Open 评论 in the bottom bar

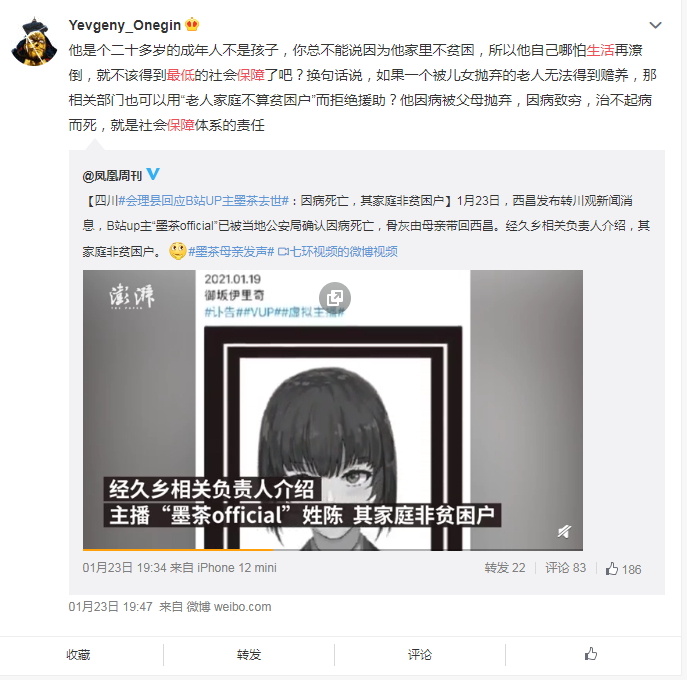(420, 655)
